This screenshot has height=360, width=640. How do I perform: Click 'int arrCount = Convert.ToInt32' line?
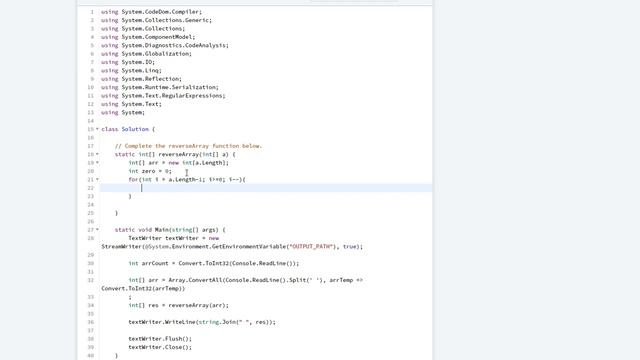[x=214, y=263]
